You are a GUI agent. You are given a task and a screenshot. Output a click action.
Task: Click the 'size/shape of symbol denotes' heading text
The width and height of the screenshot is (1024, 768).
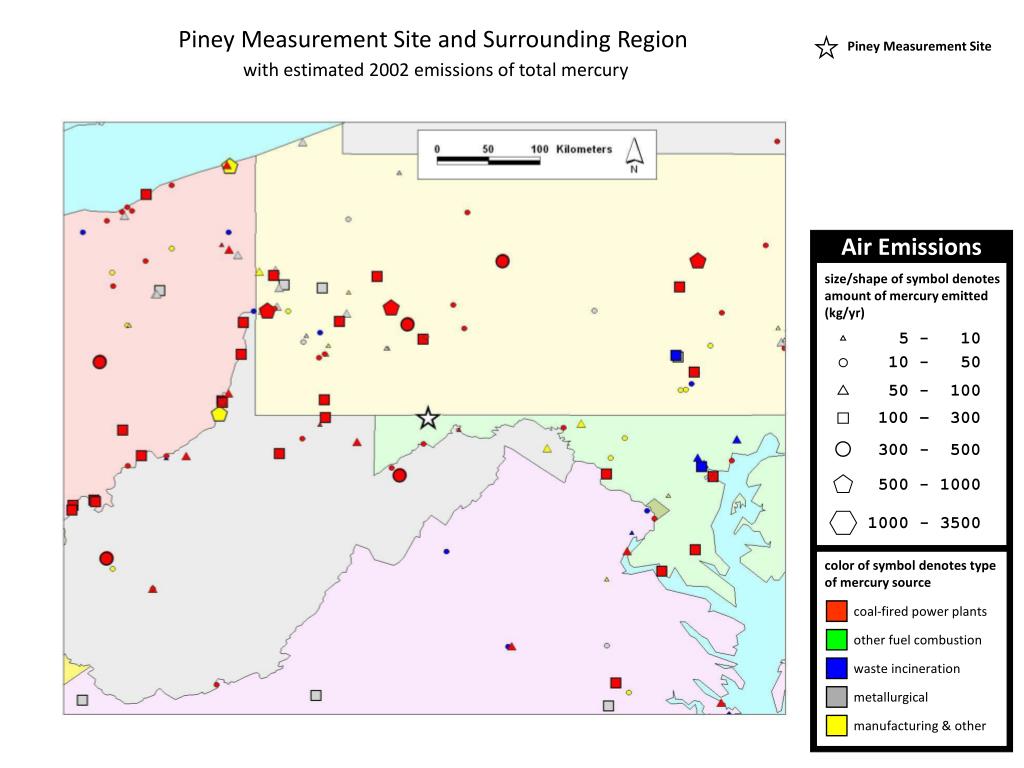click(x=912, y=279)
